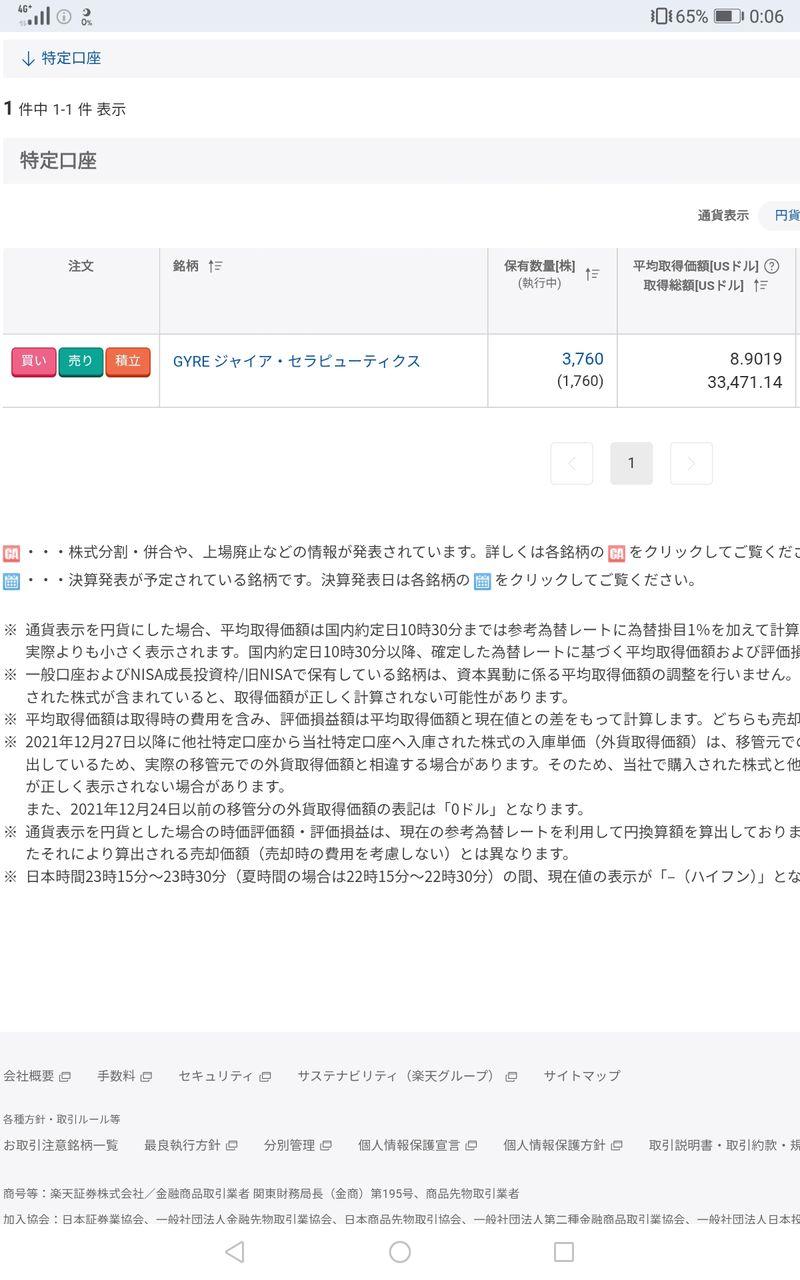Tap the Android back triangle button

pos(234,1249)
